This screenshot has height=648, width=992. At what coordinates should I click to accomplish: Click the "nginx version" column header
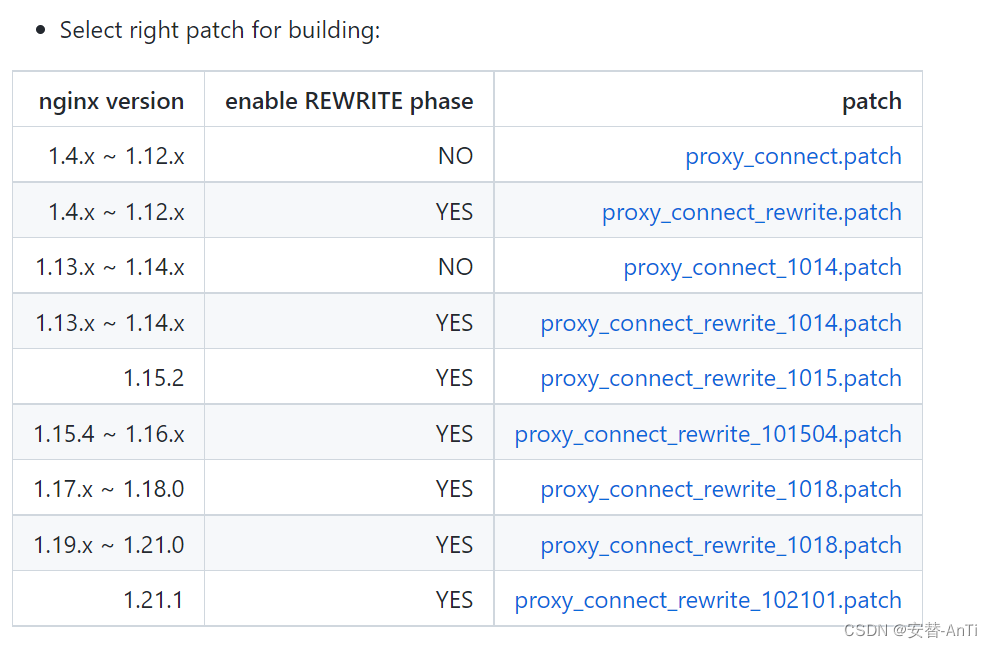pyautogui.click(x=111, y=101)
